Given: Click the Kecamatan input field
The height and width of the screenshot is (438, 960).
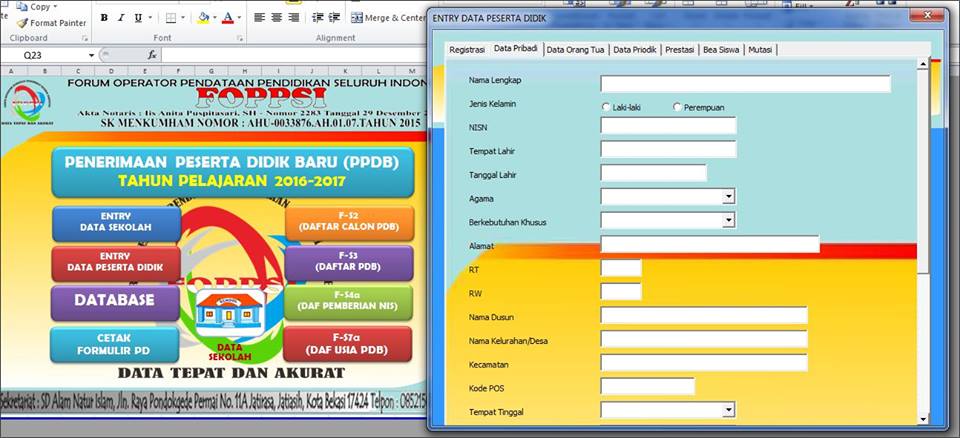Looking at the screenshot, I should click(704, 363).
